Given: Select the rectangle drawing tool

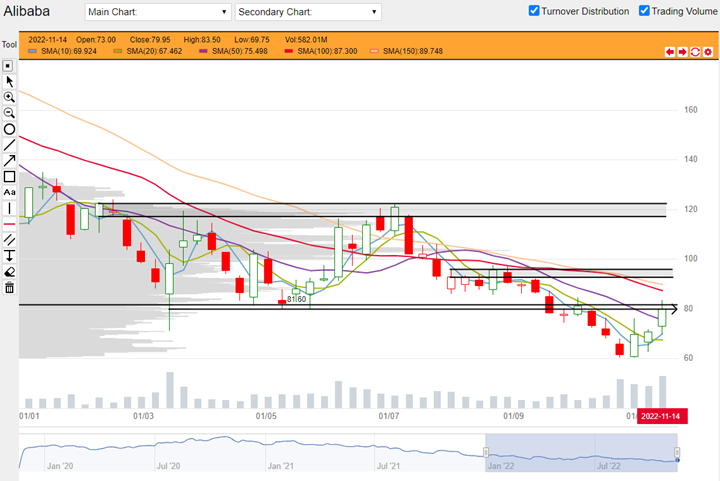Looking at the screenshot, I should (9, 177).
